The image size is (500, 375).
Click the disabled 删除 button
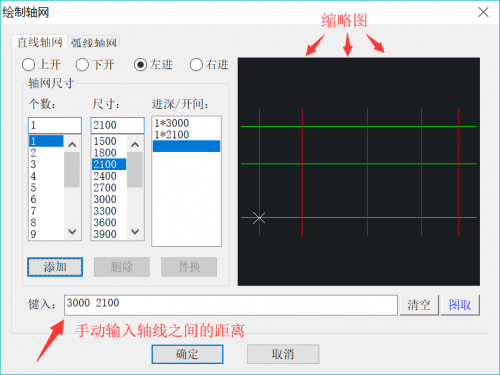coord(122,267)
